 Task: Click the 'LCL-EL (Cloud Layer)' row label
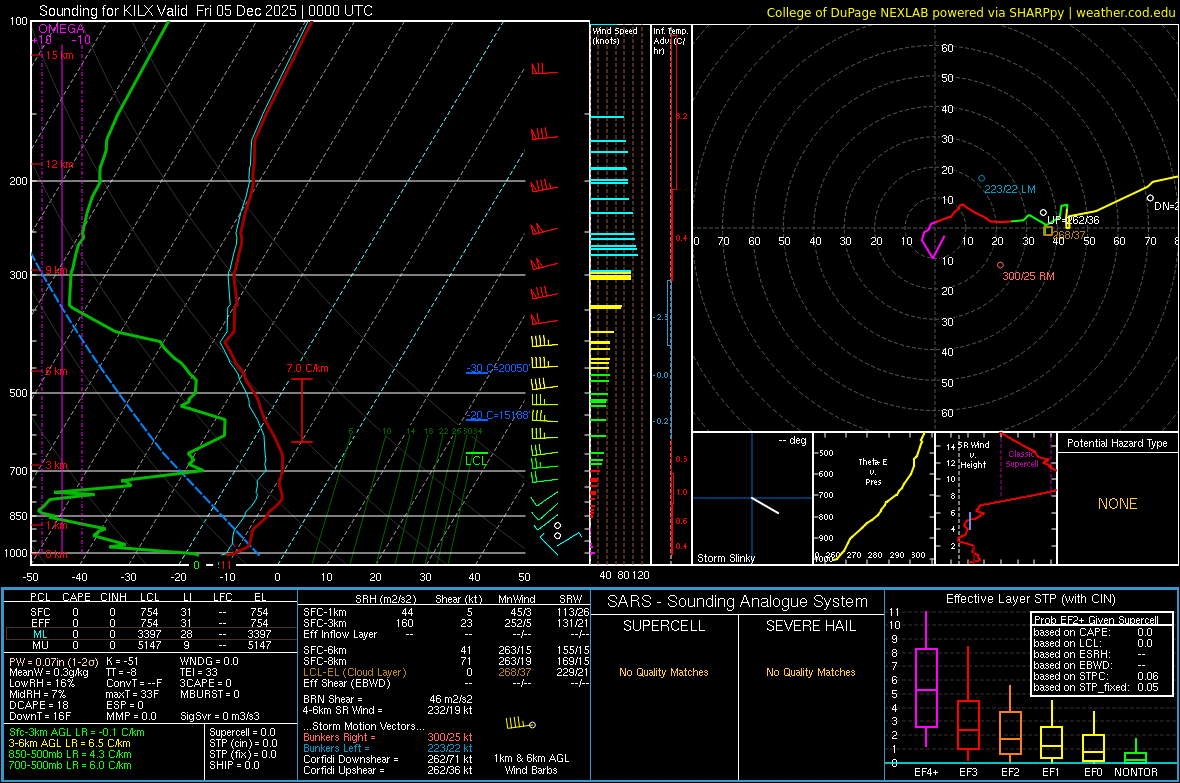point(354,672)
